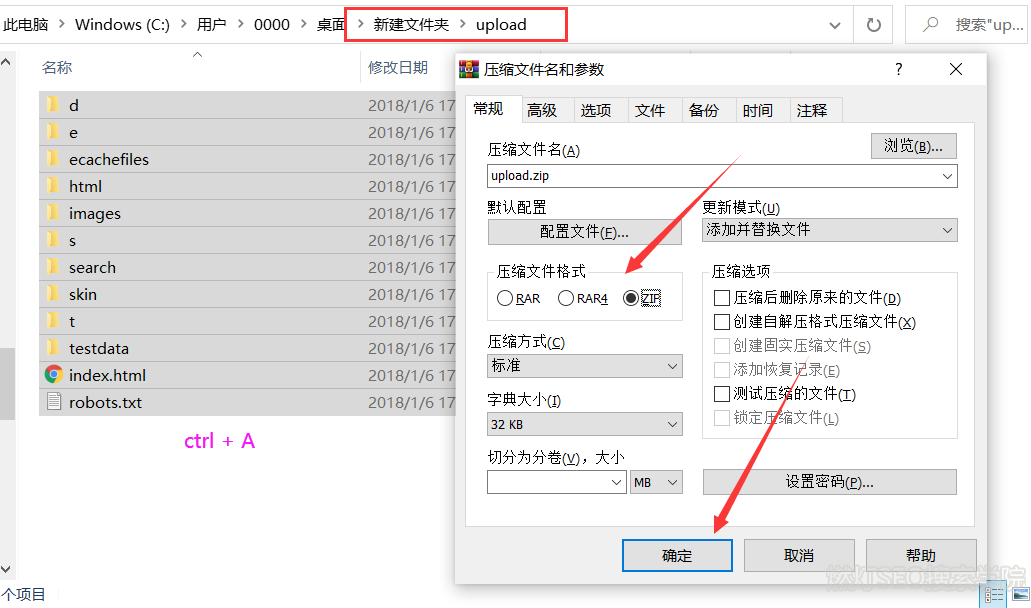The width and height of the screenshot is (1031, 608).
Task: Go to 新建文件夹 in breadcrumb
Action: [x=411, y=24]
